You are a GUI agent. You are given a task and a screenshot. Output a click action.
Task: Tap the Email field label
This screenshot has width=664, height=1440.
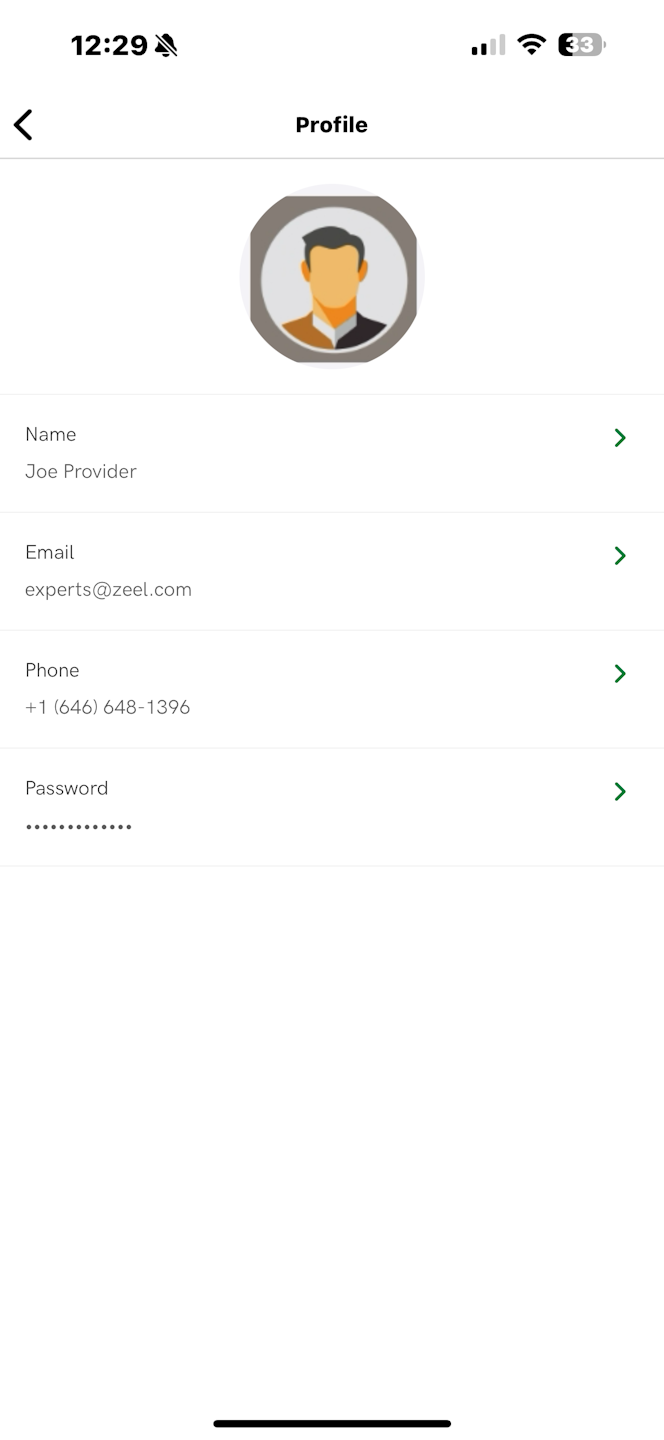pyautogui.click(x=50, y=552)
